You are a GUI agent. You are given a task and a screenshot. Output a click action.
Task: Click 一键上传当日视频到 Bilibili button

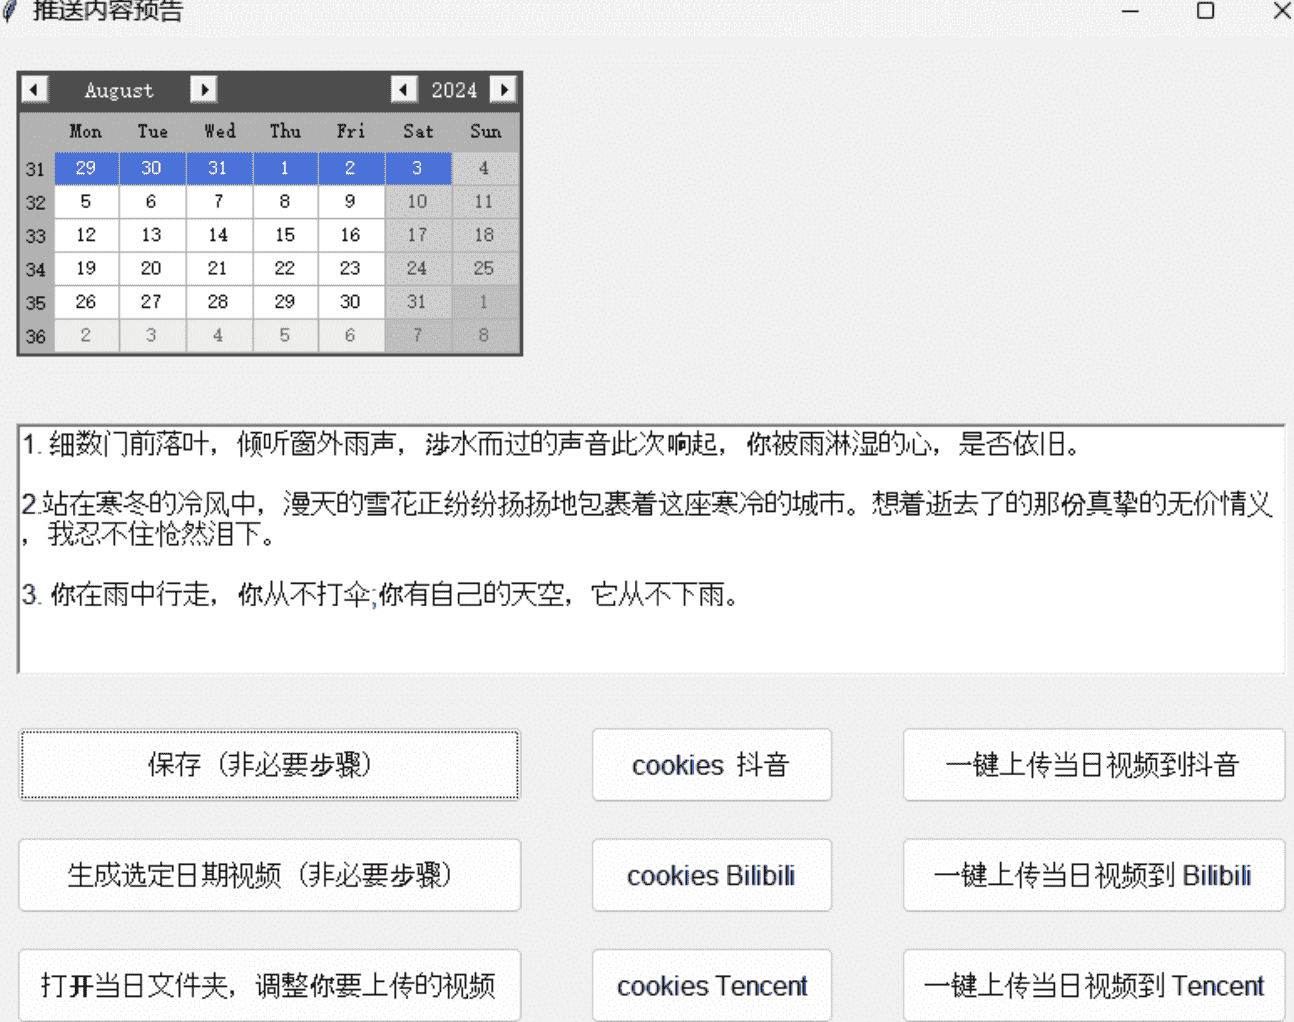tap(1093, 875)
